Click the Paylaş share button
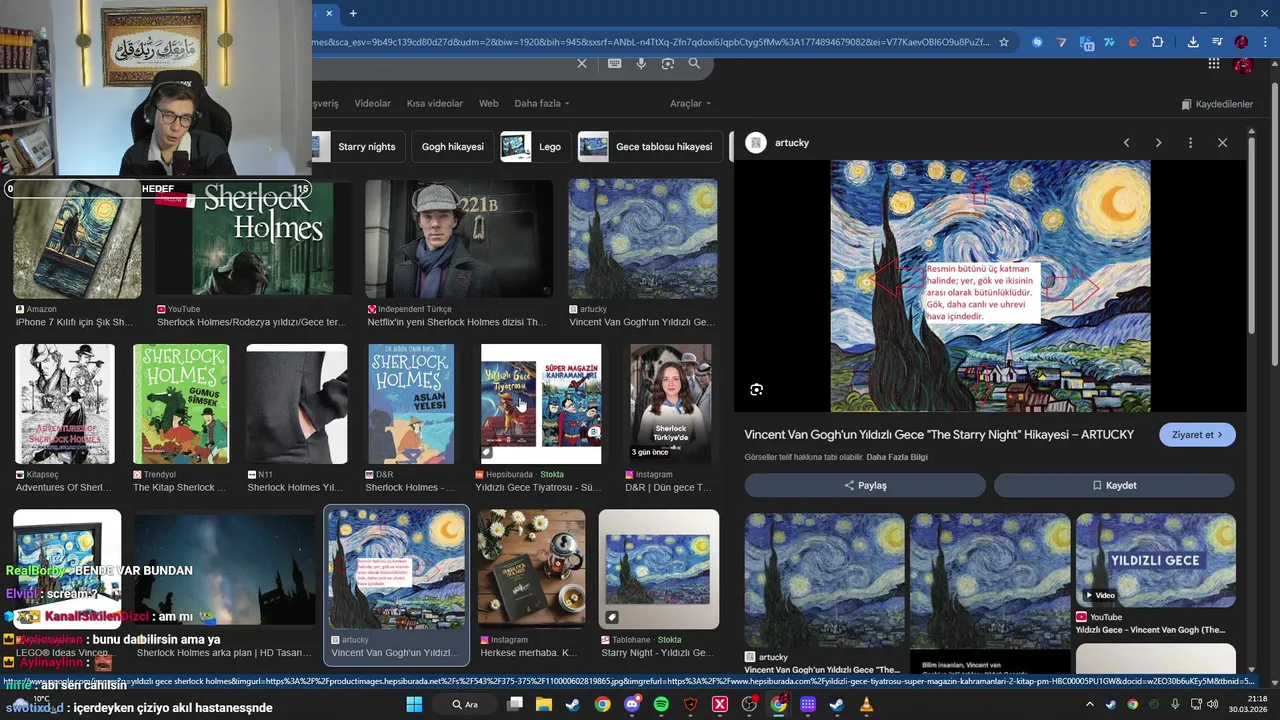1280x720 pixels. (x=865, y=485)
